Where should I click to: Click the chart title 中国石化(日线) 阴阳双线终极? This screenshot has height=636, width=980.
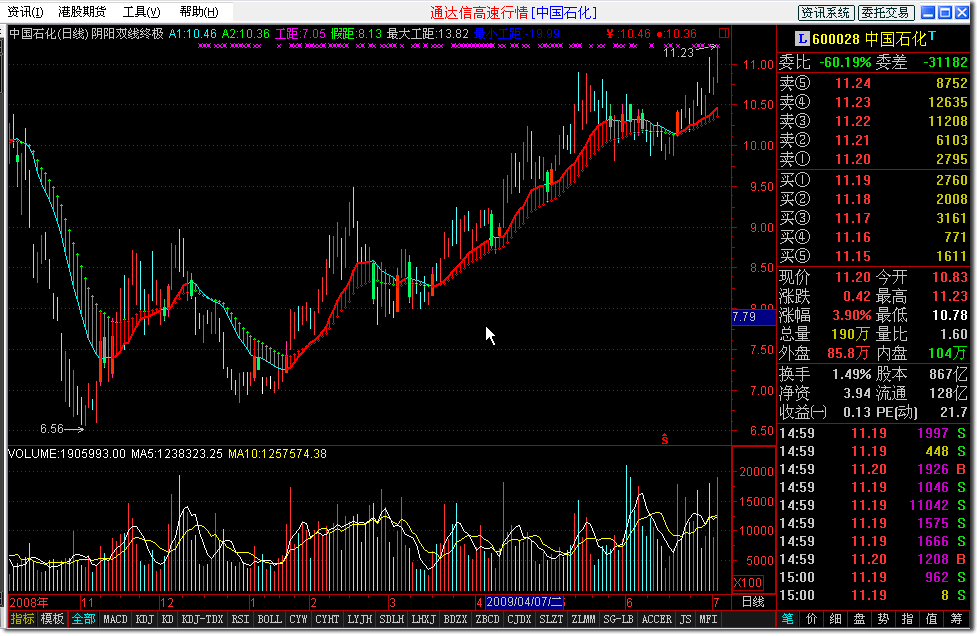[x=86, y=34]
